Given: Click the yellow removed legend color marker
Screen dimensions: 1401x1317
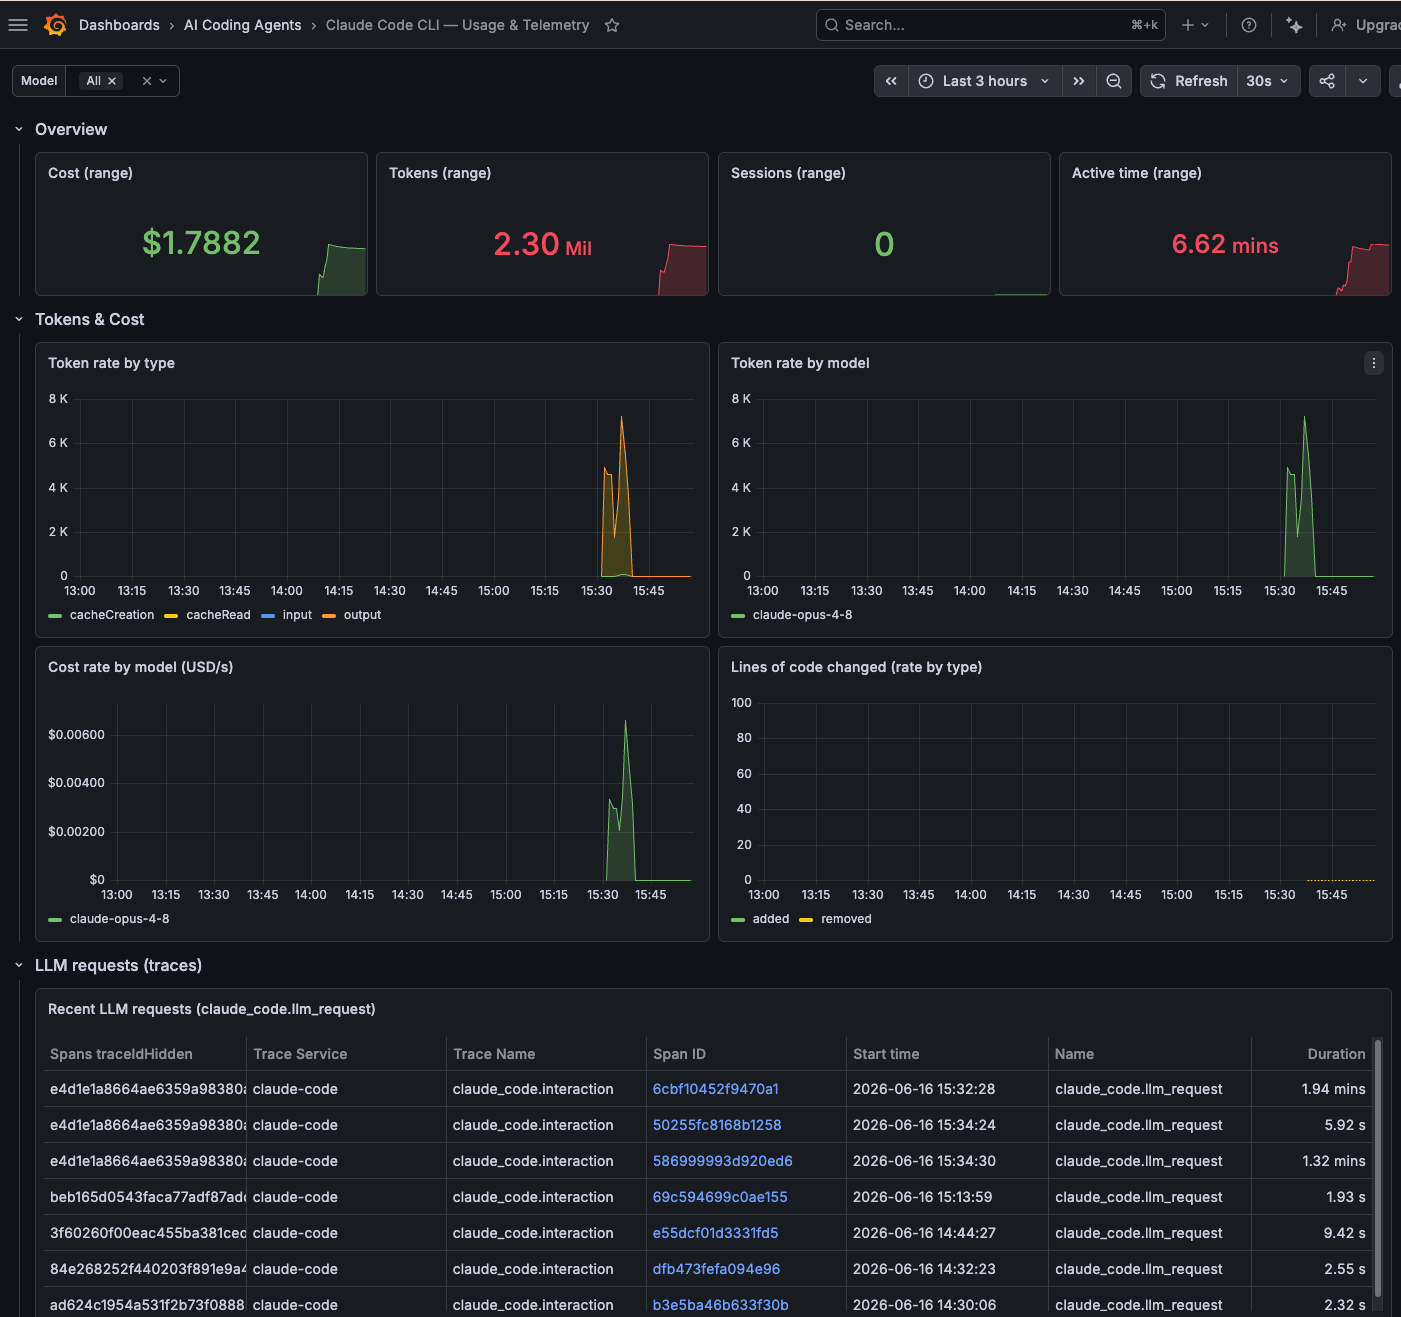Looking at the screenshot, I should [806, 920].
